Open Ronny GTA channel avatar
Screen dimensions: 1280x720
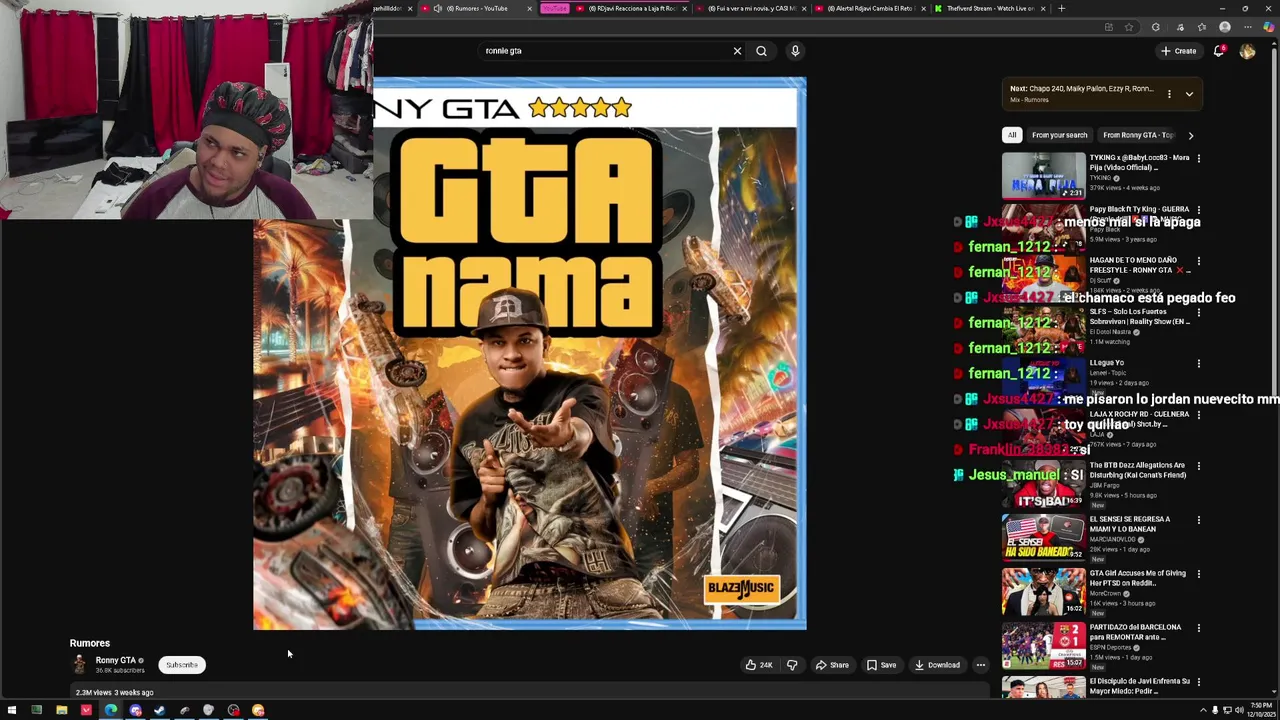(80, 665)
